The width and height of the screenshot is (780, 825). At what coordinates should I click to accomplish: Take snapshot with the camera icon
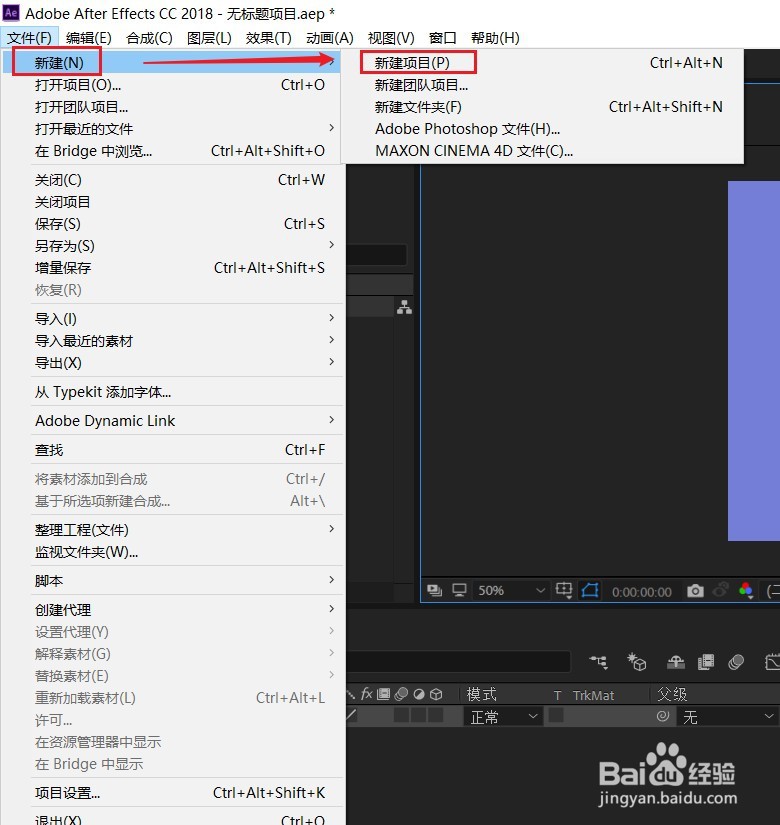pyautogui.click(x=695, y=591)
